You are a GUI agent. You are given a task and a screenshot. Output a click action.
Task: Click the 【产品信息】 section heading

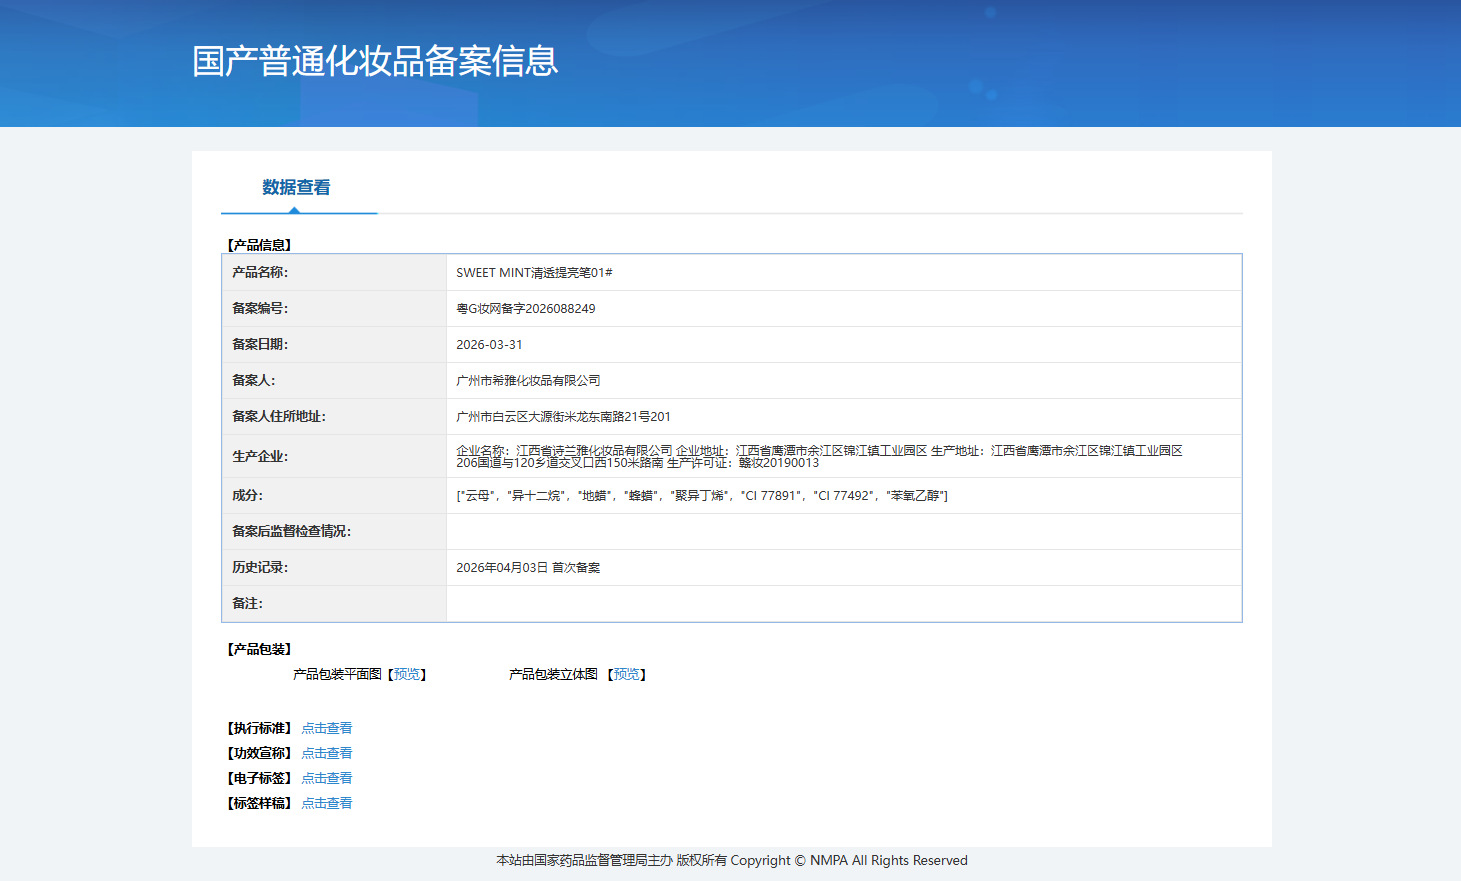click(x=259, y=245)
